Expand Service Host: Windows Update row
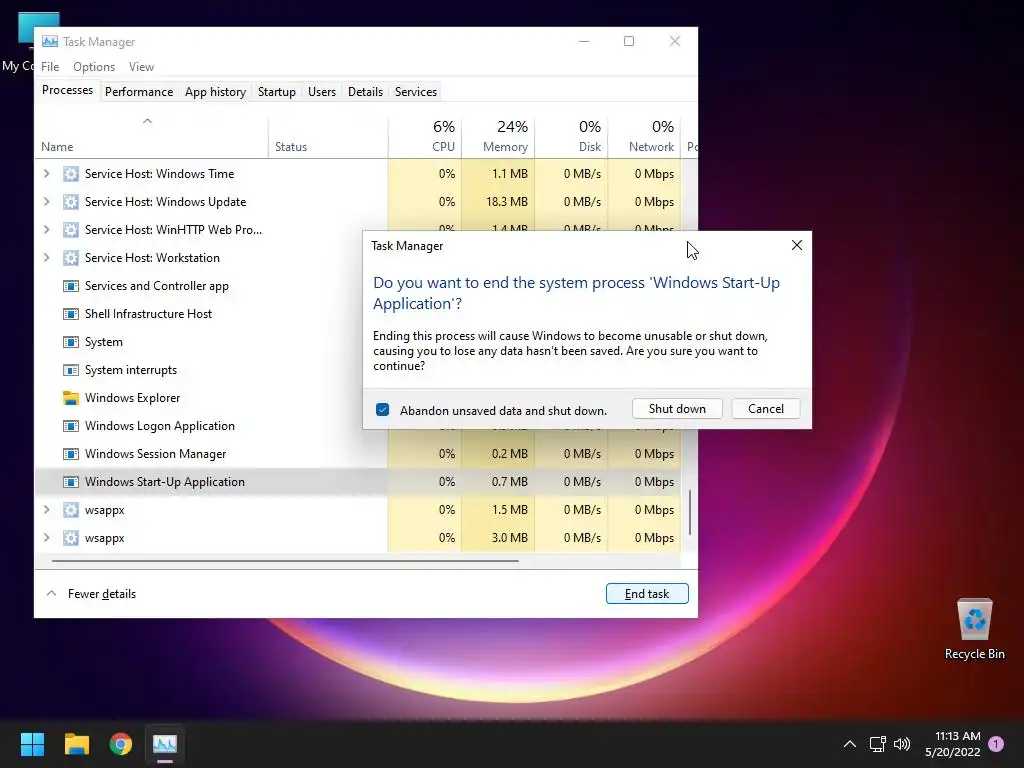Screen dimensions: 1024x768 [46, 202]
